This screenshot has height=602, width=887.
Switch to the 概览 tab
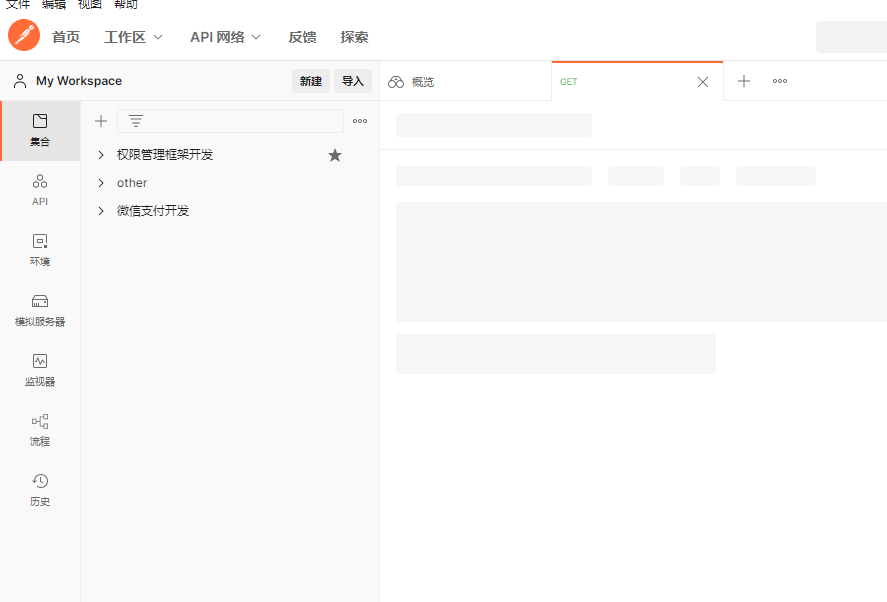pos(422,82)
